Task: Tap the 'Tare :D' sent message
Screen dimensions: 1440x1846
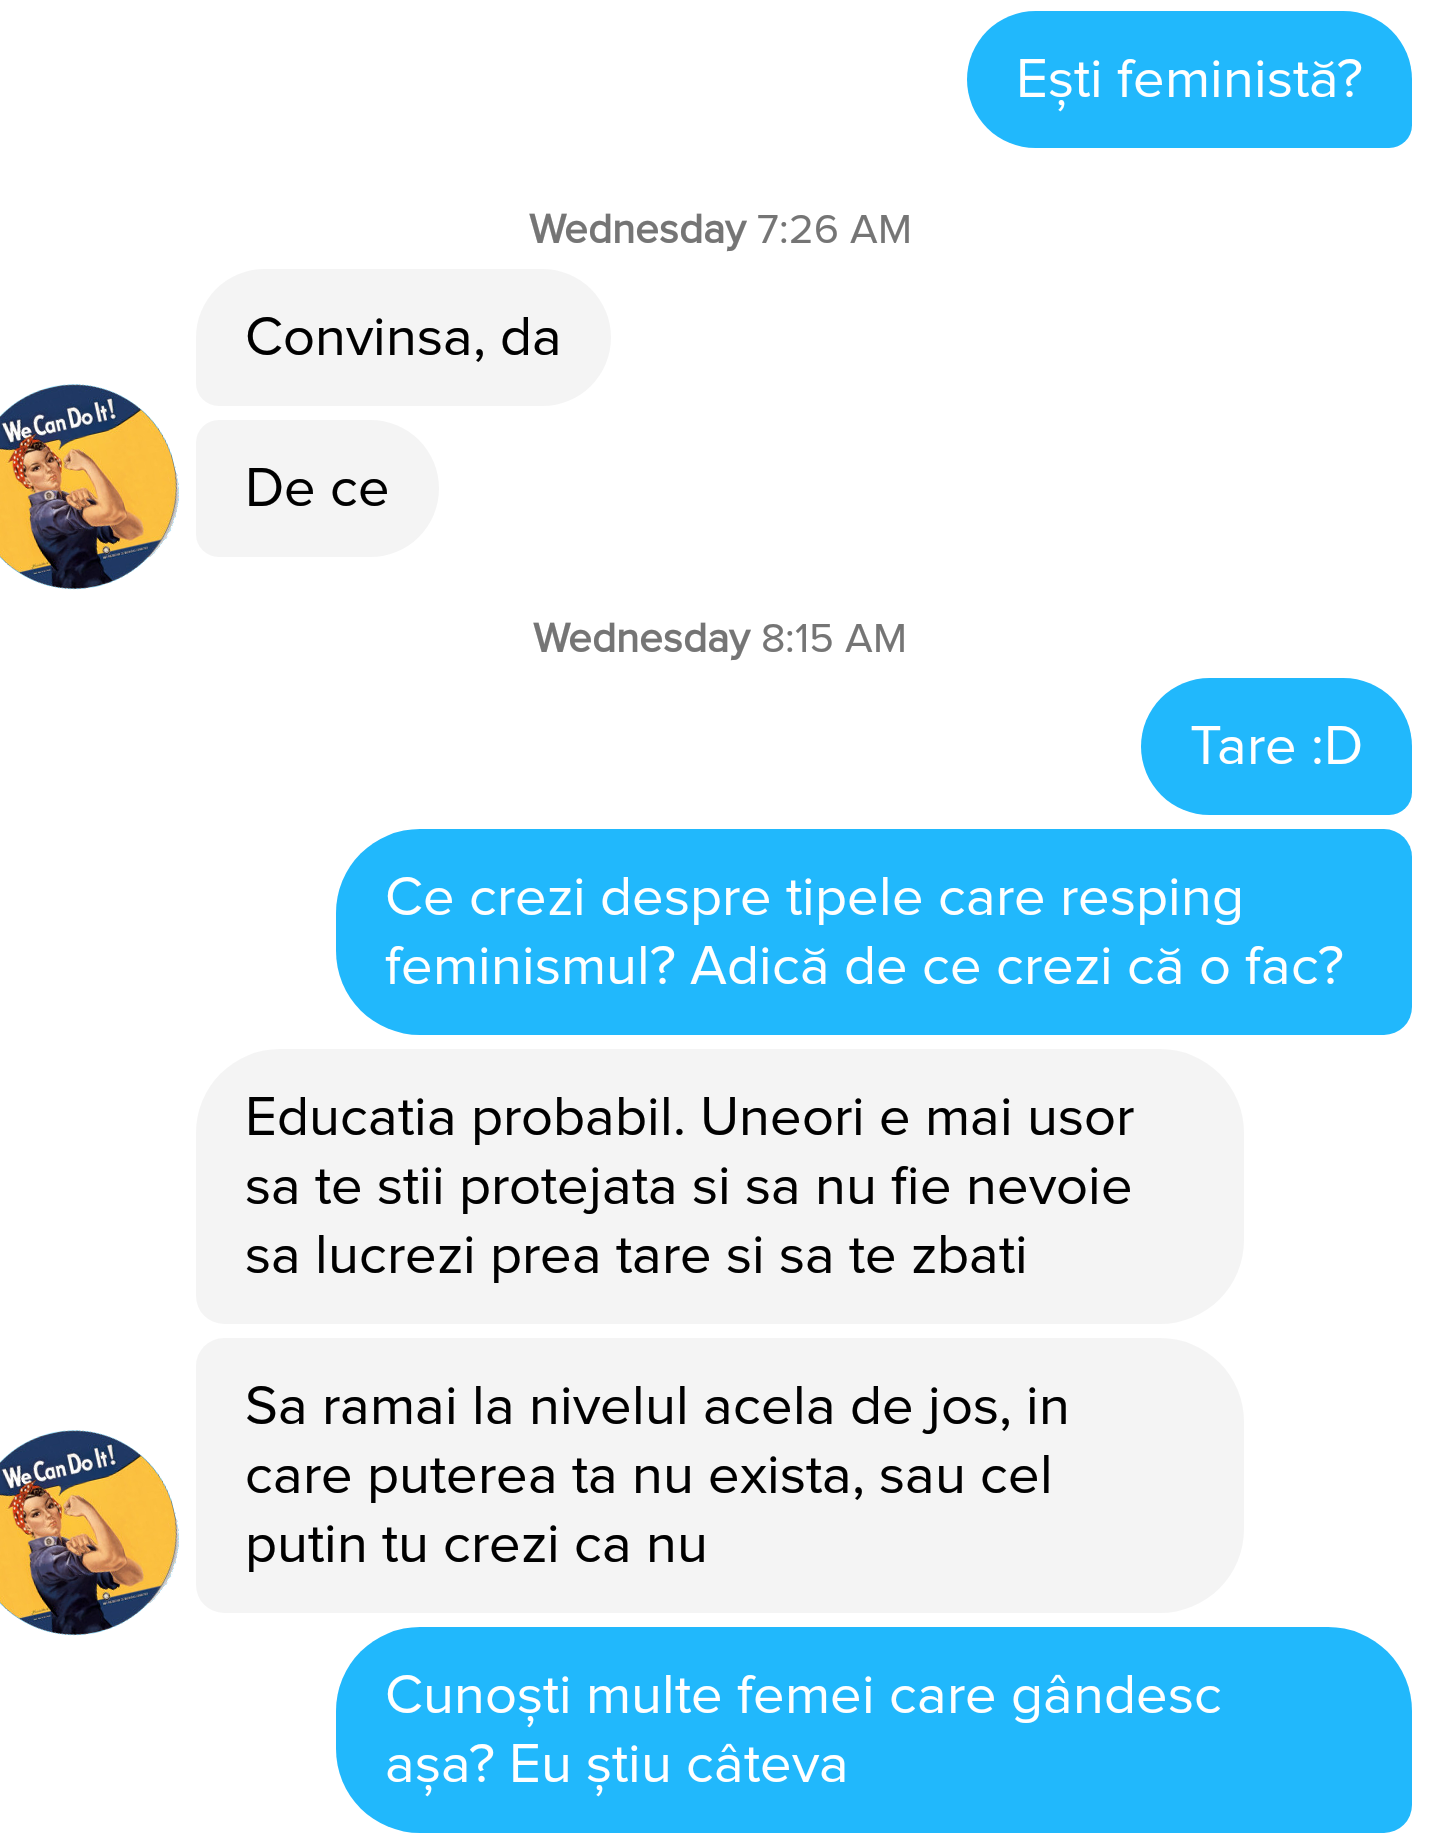Action: click(x=1276, y=746)
